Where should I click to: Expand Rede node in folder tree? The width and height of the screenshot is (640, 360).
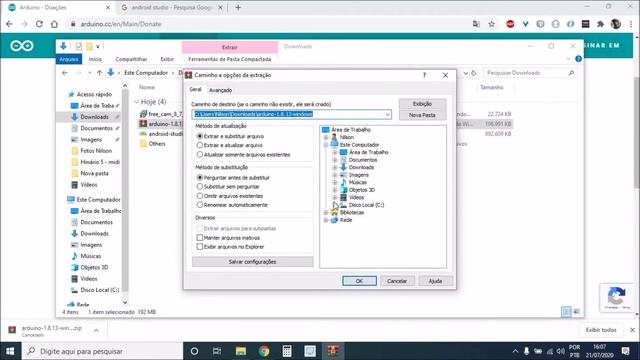click(326, 220)
